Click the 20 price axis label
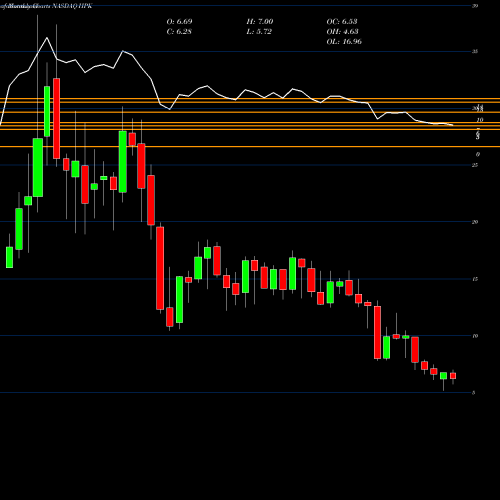Screen dimensions: 500x500 [475, 222]
